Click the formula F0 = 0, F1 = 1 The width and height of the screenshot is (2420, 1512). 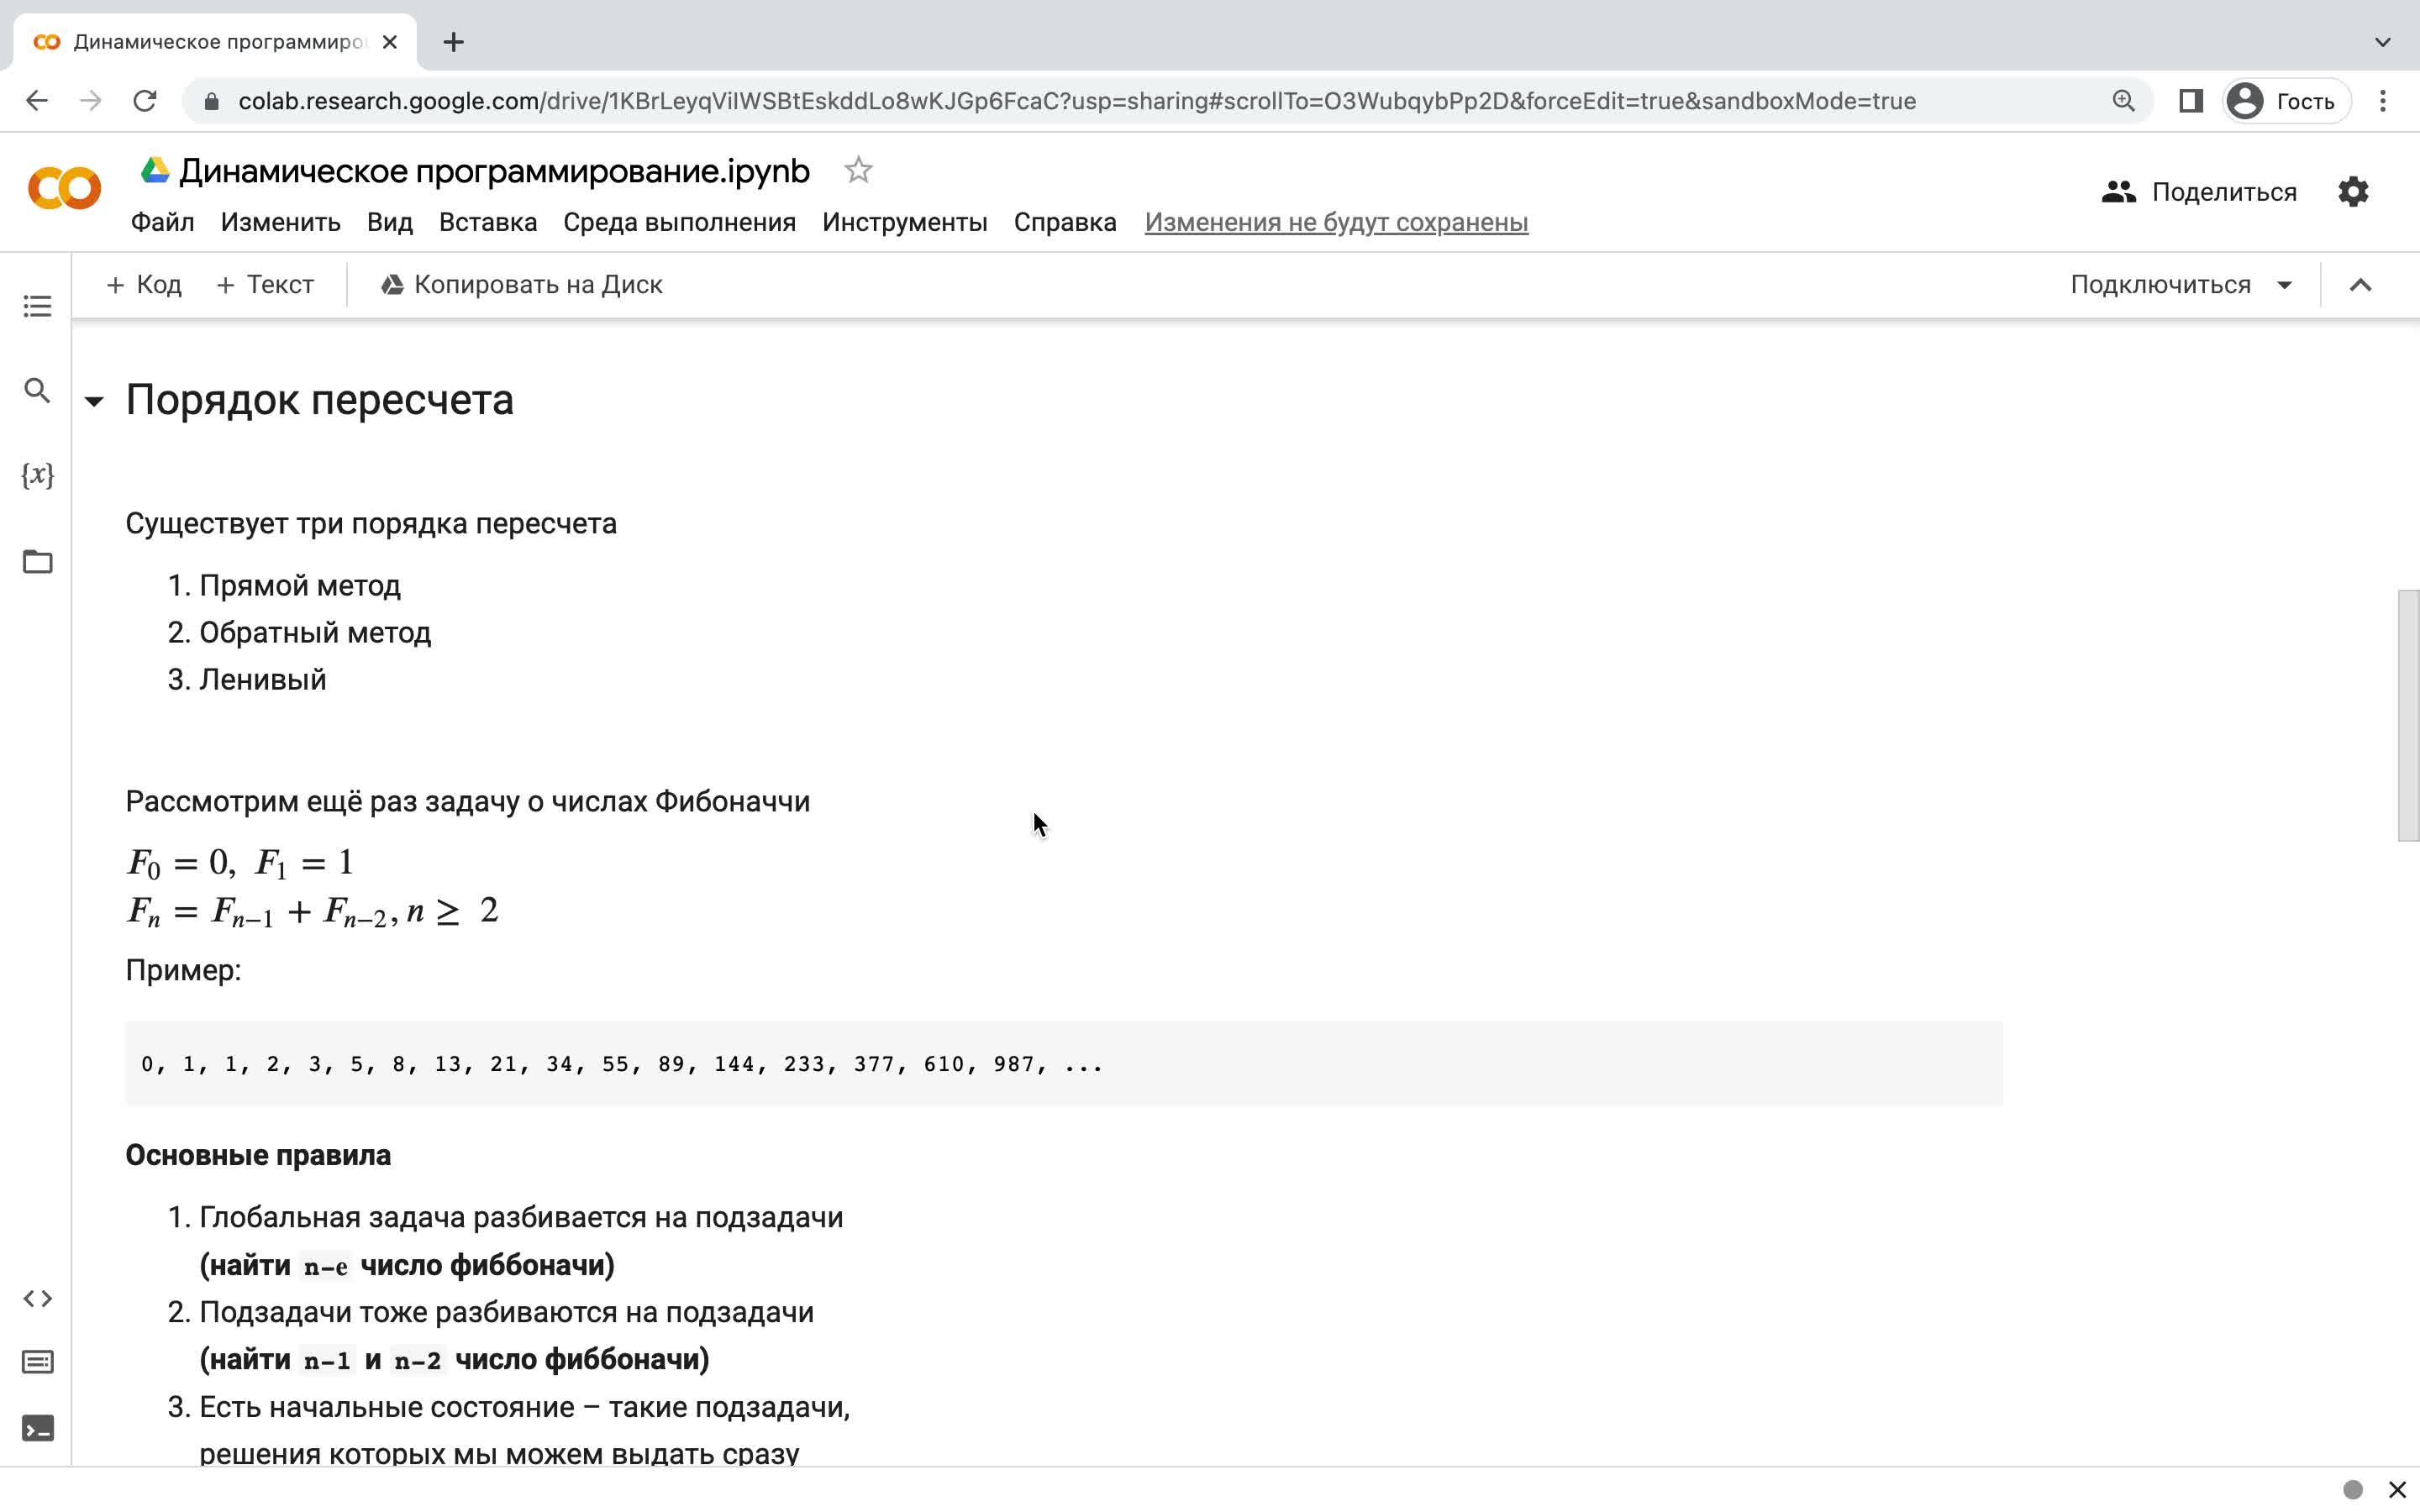pyautogui.click(x=240, y=863)
